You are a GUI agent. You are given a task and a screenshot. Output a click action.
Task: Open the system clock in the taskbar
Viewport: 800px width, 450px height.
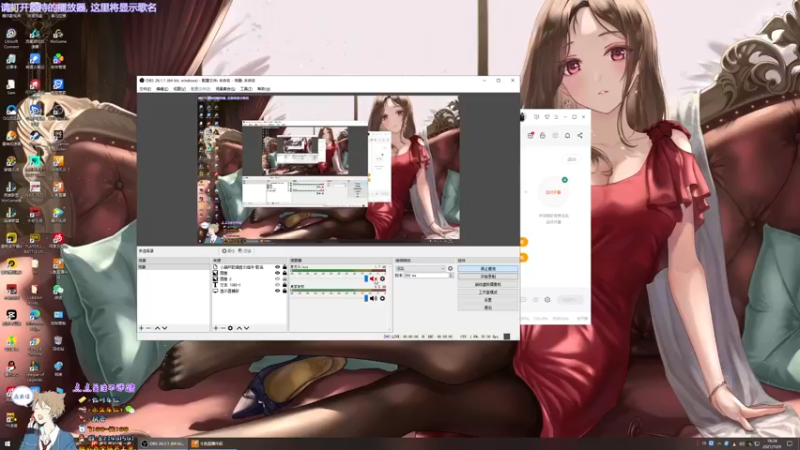(x=772, y=443)
